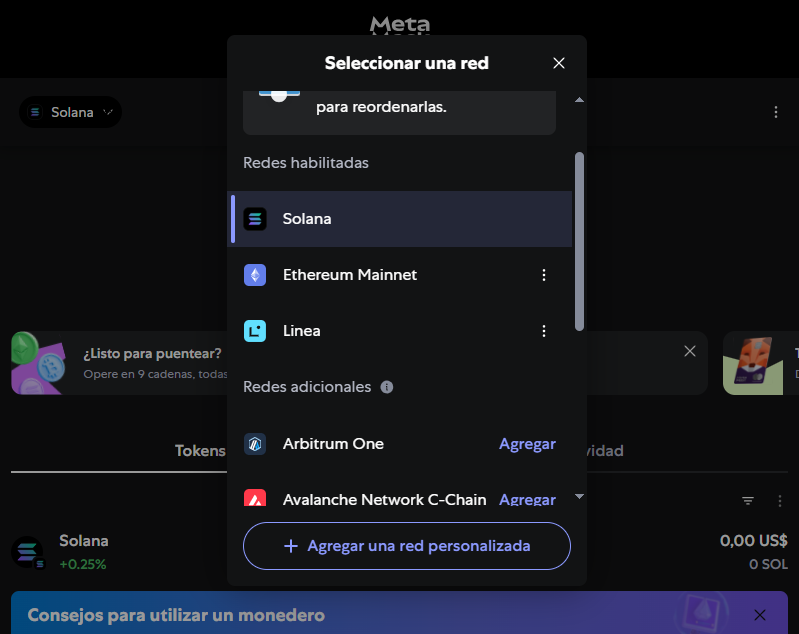The width and height of the screenshot is (799, 634).
Task: Click the Arbitrum One logo icon
Action: (255, 444)
